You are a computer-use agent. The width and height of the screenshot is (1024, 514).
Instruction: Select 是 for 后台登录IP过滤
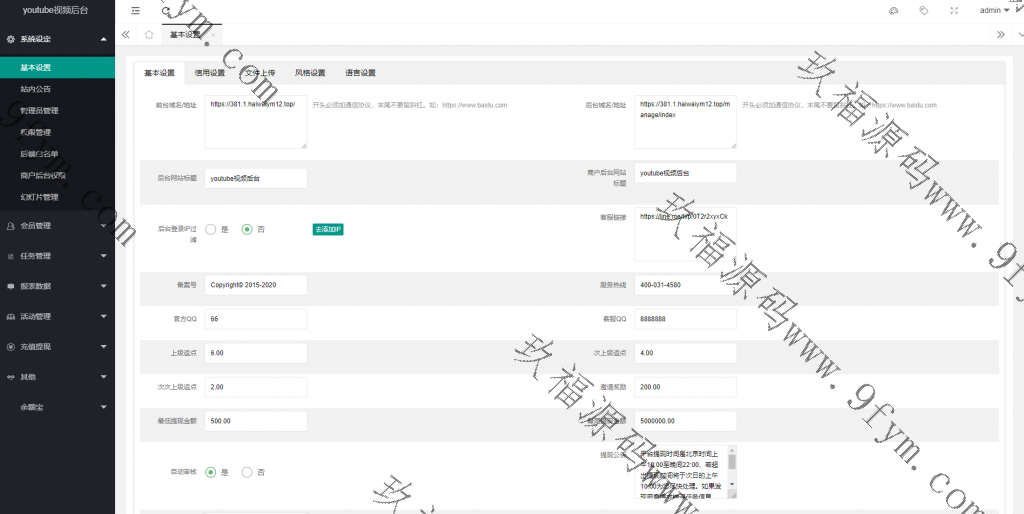tap(211, 229)
